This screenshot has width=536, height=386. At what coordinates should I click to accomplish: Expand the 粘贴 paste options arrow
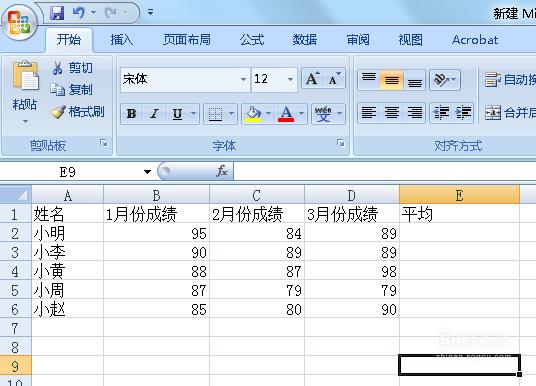(25, 121)
